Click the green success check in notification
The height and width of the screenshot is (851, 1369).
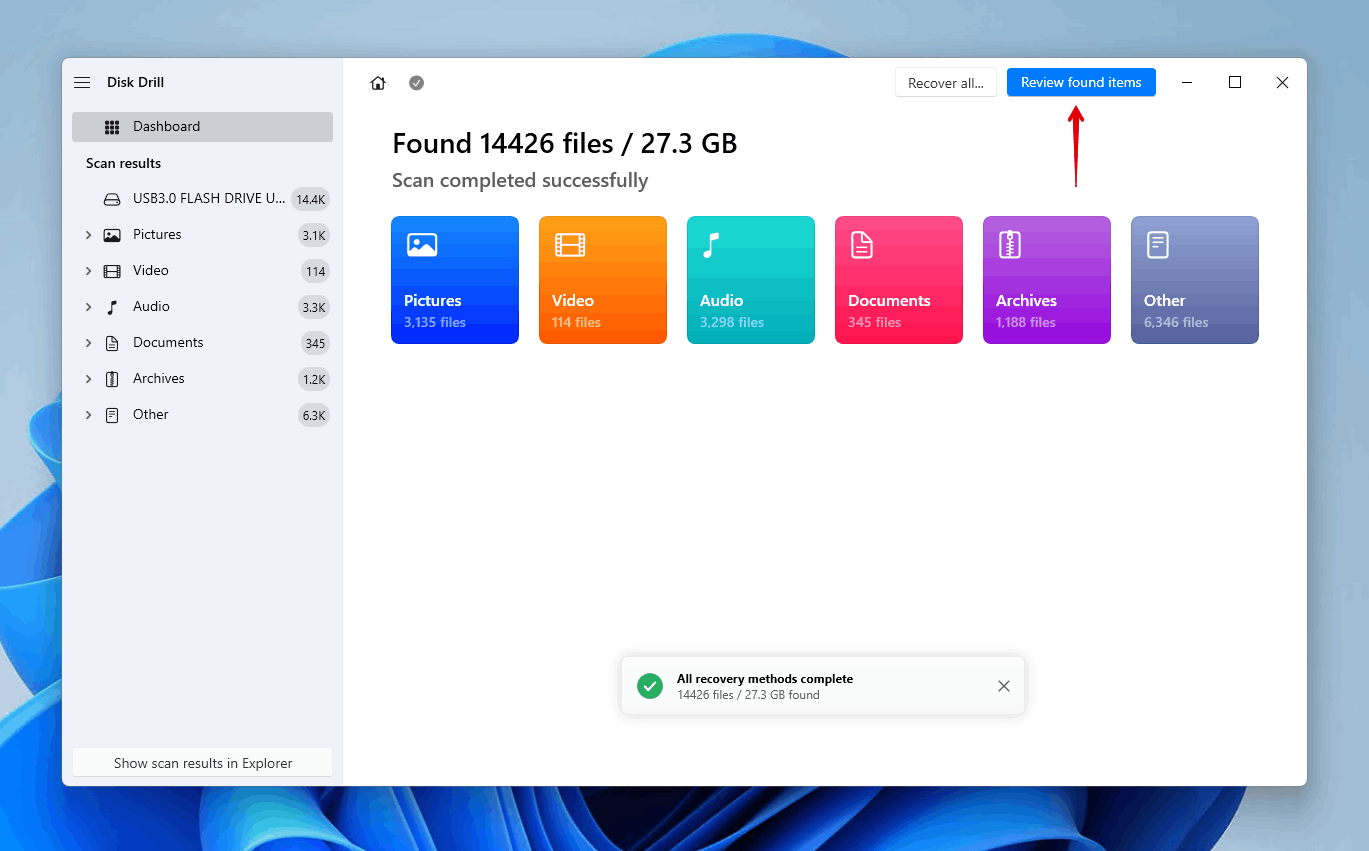coord(650,686)
